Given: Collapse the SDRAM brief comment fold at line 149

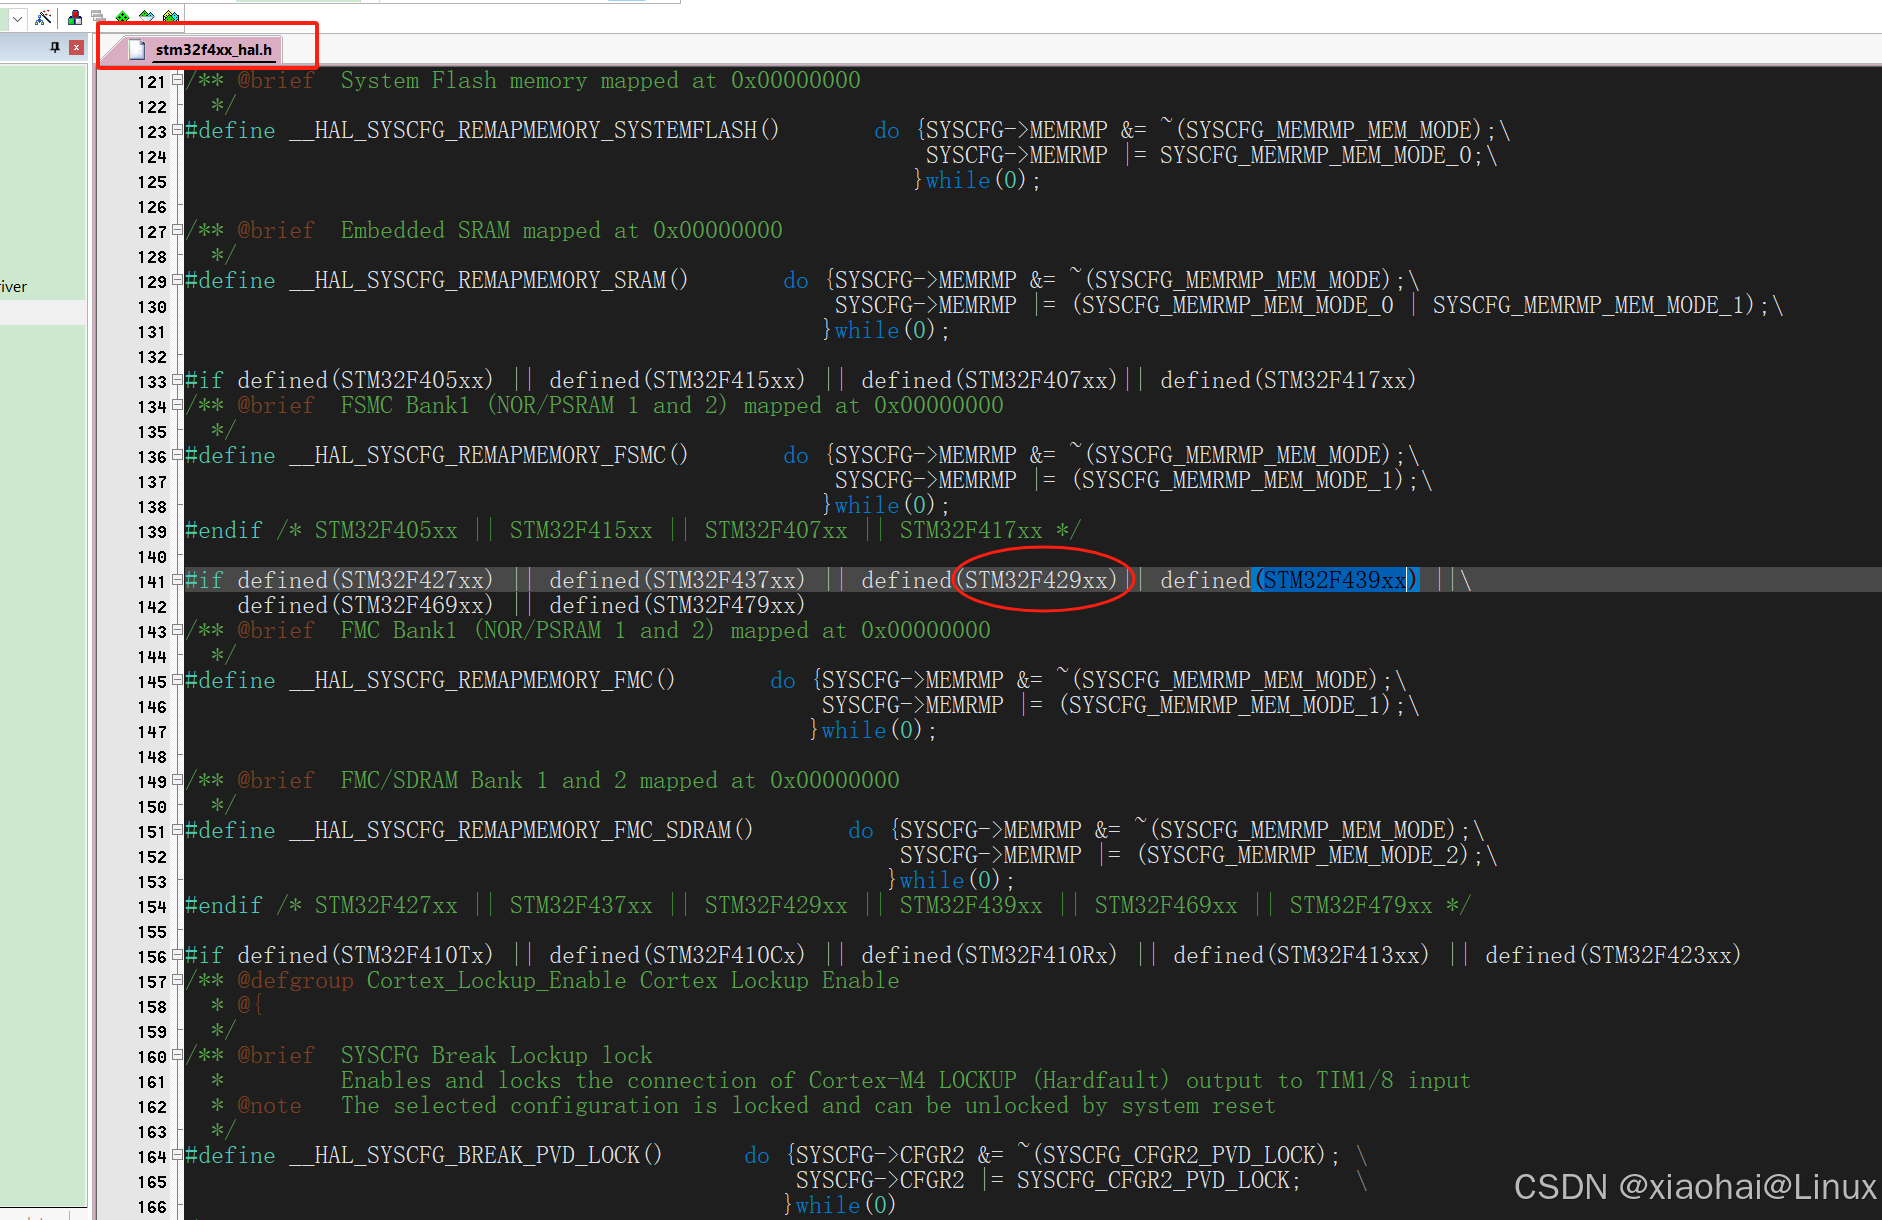Looking at the screenshot, I should [x=177, y=779].
